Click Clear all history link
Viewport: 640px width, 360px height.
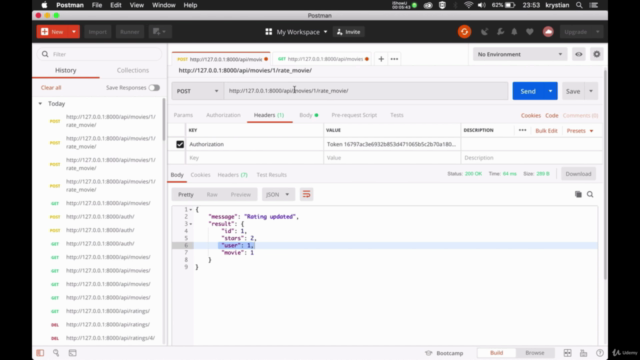[51, 88]
